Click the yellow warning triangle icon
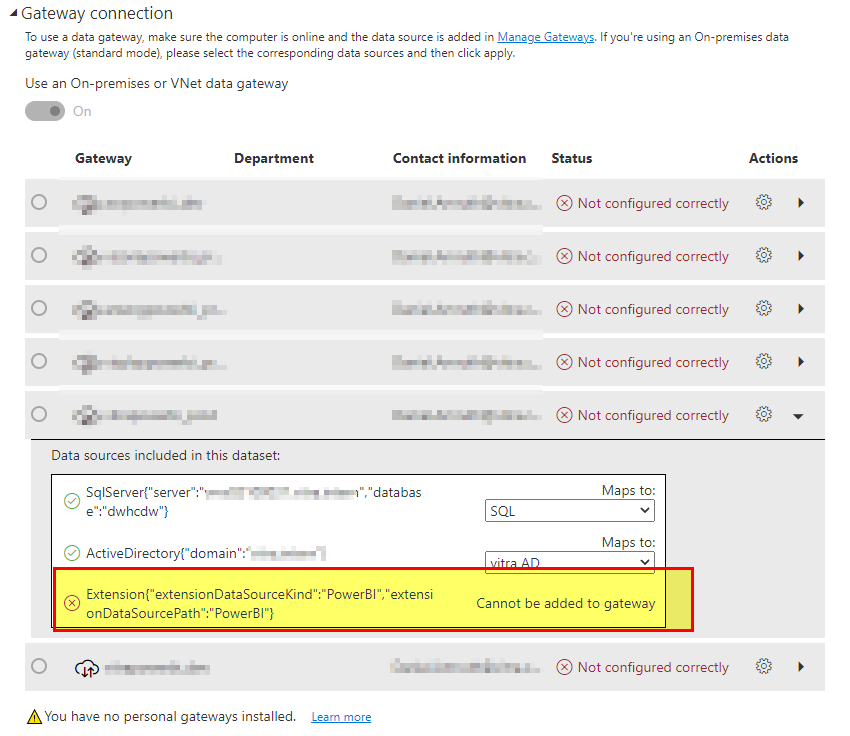Screen dimensions: 850x736 tap(34, 716)
